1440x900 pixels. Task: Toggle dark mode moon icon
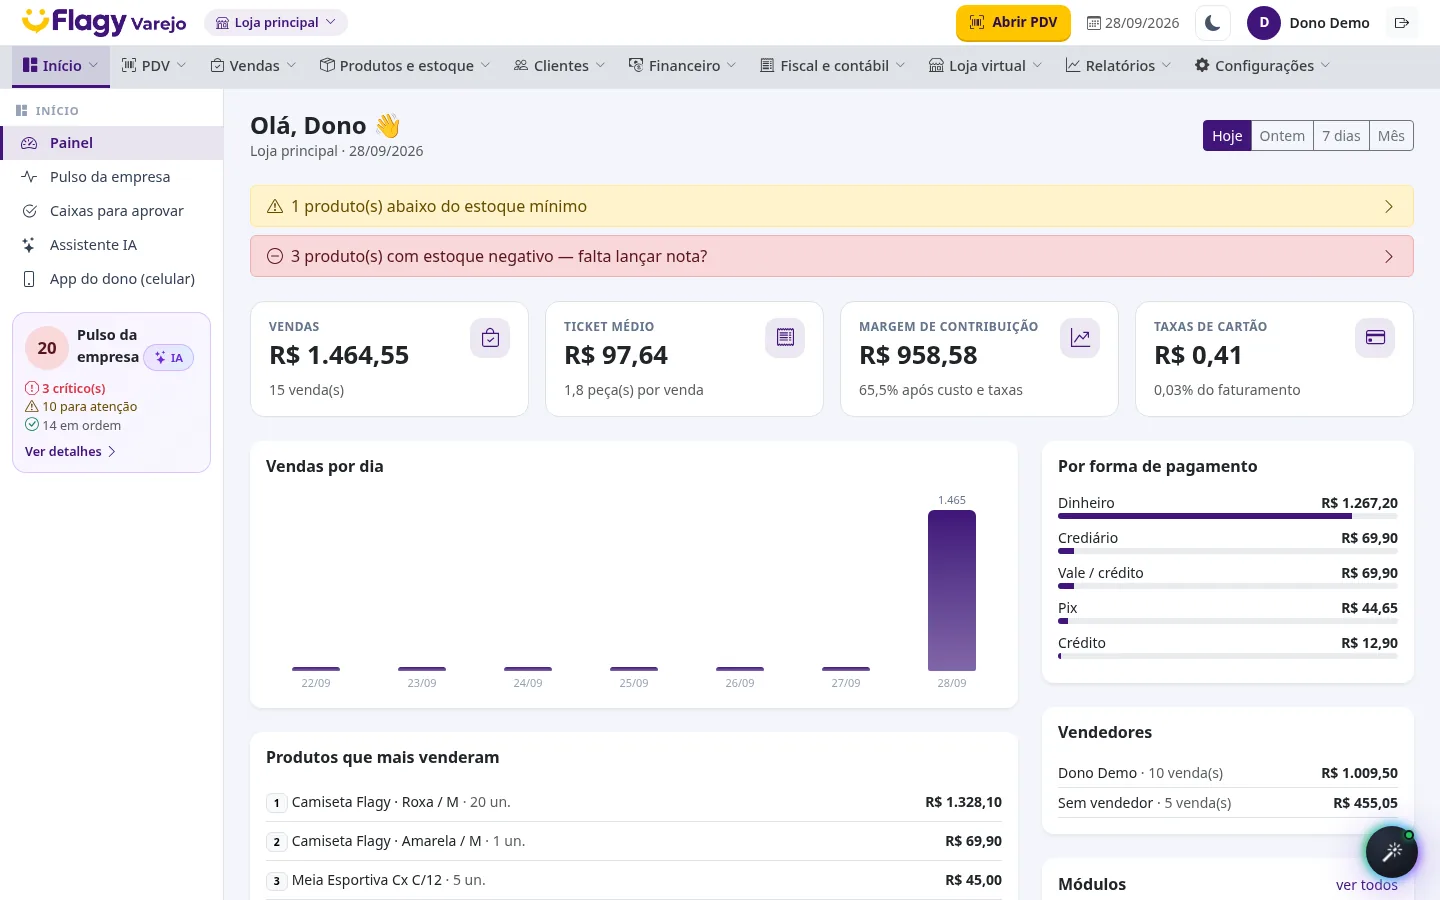pyautogui.click(x=1213, y=23)
